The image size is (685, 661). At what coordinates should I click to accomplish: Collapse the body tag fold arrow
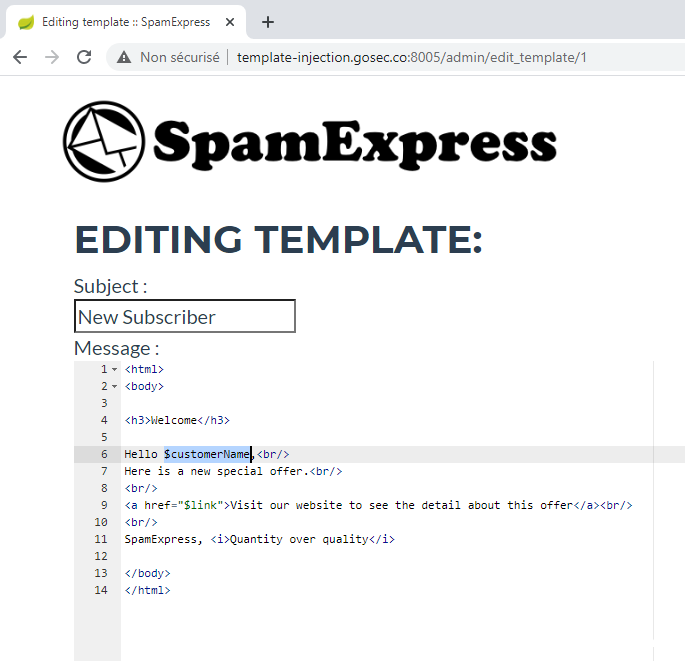[x=114, y=386]
